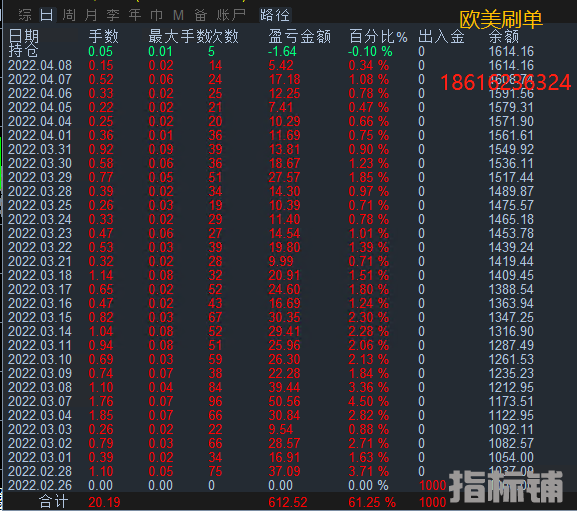577x511 pixels.
Task: Click deposit 1000 in the 2022.02.26 row
Action: (x=433, y=485)
